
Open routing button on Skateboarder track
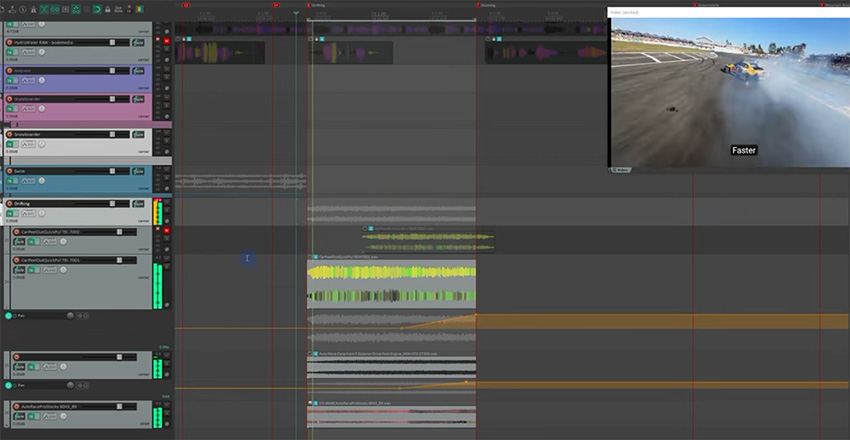click(x=138, y=99)
